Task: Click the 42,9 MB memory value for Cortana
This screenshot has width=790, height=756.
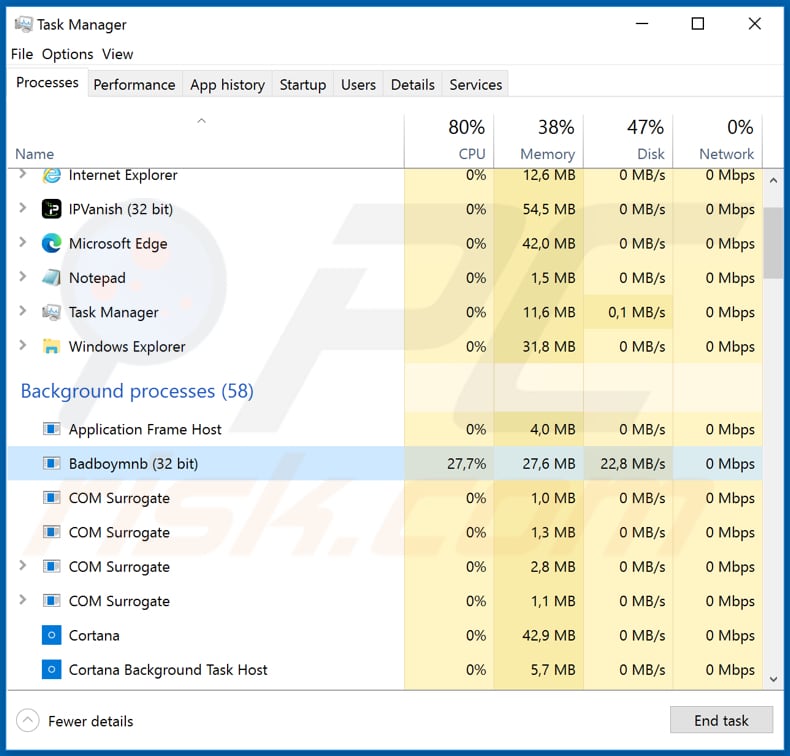Action: pos(549,635)
